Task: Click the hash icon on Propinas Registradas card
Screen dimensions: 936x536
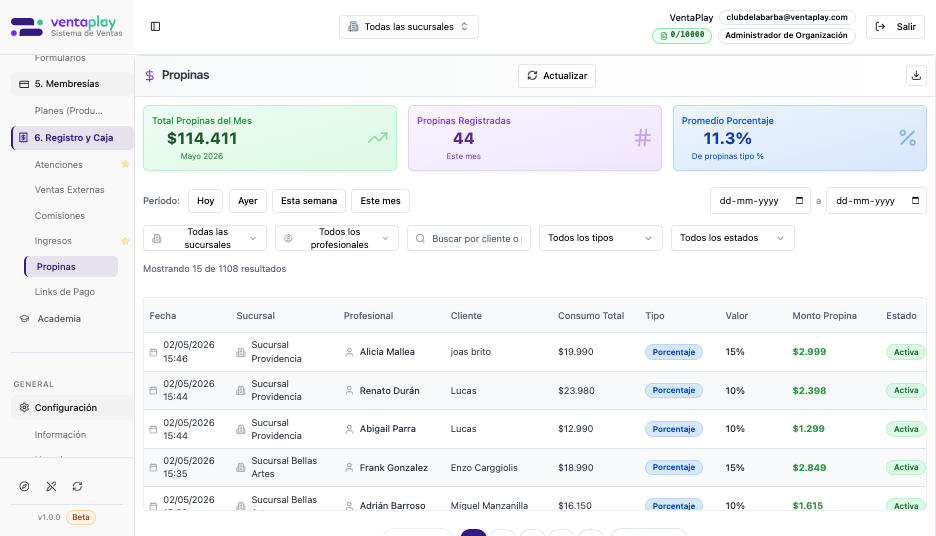Action: pyautogui.click(x=642, y=138)
